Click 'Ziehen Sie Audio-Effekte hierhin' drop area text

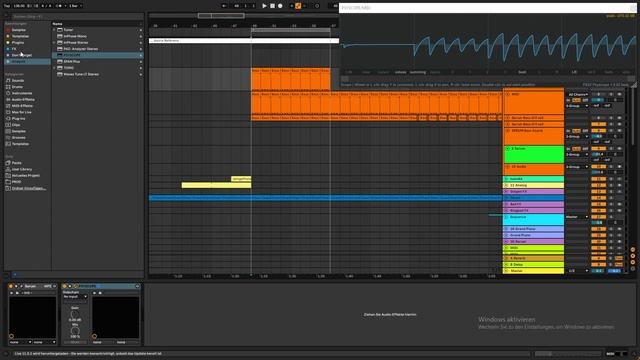pyautogui.click(x=390, y=315)
